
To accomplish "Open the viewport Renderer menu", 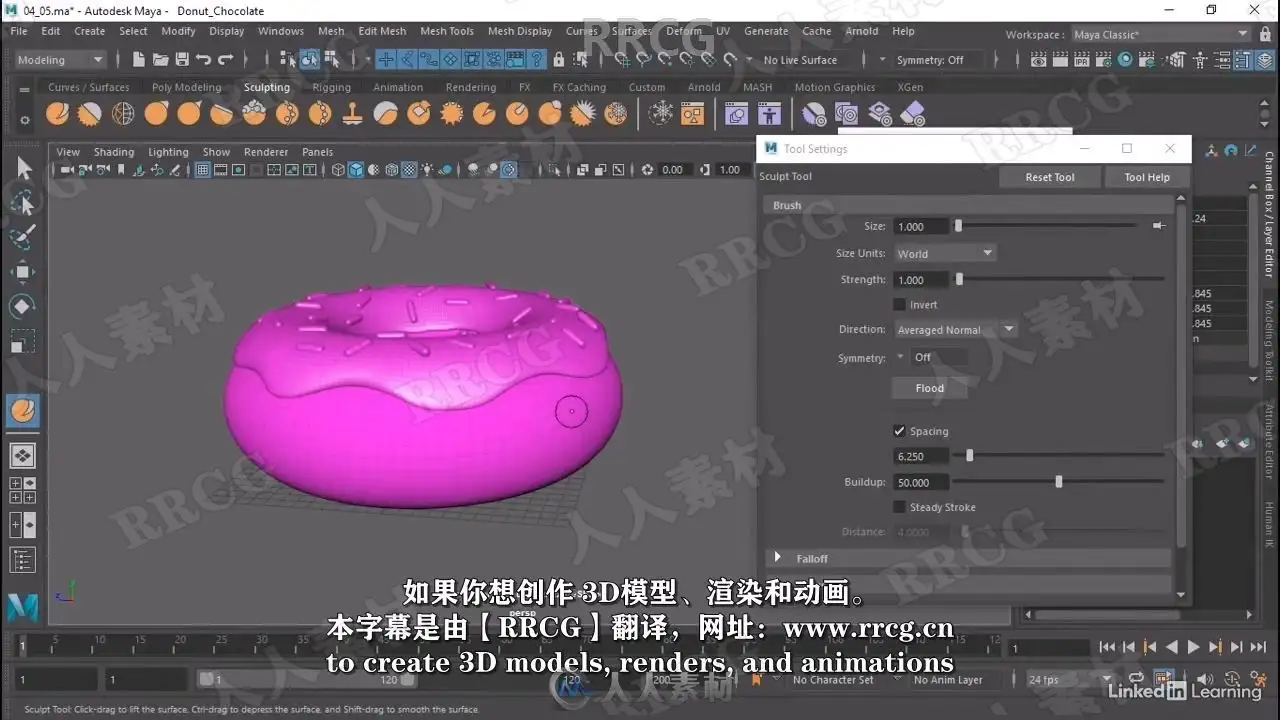I will (266, 152).
